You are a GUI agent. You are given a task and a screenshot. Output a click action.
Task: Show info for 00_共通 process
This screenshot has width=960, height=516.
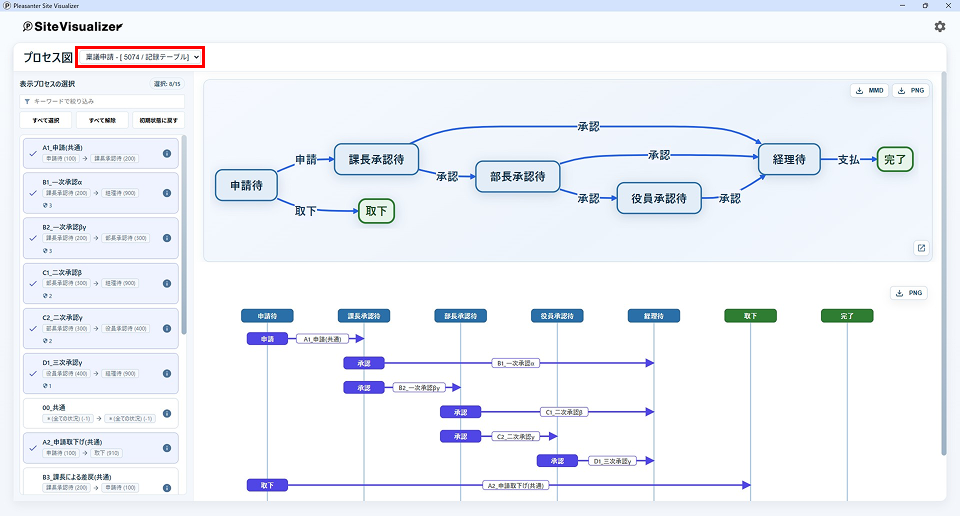(167, 413)
